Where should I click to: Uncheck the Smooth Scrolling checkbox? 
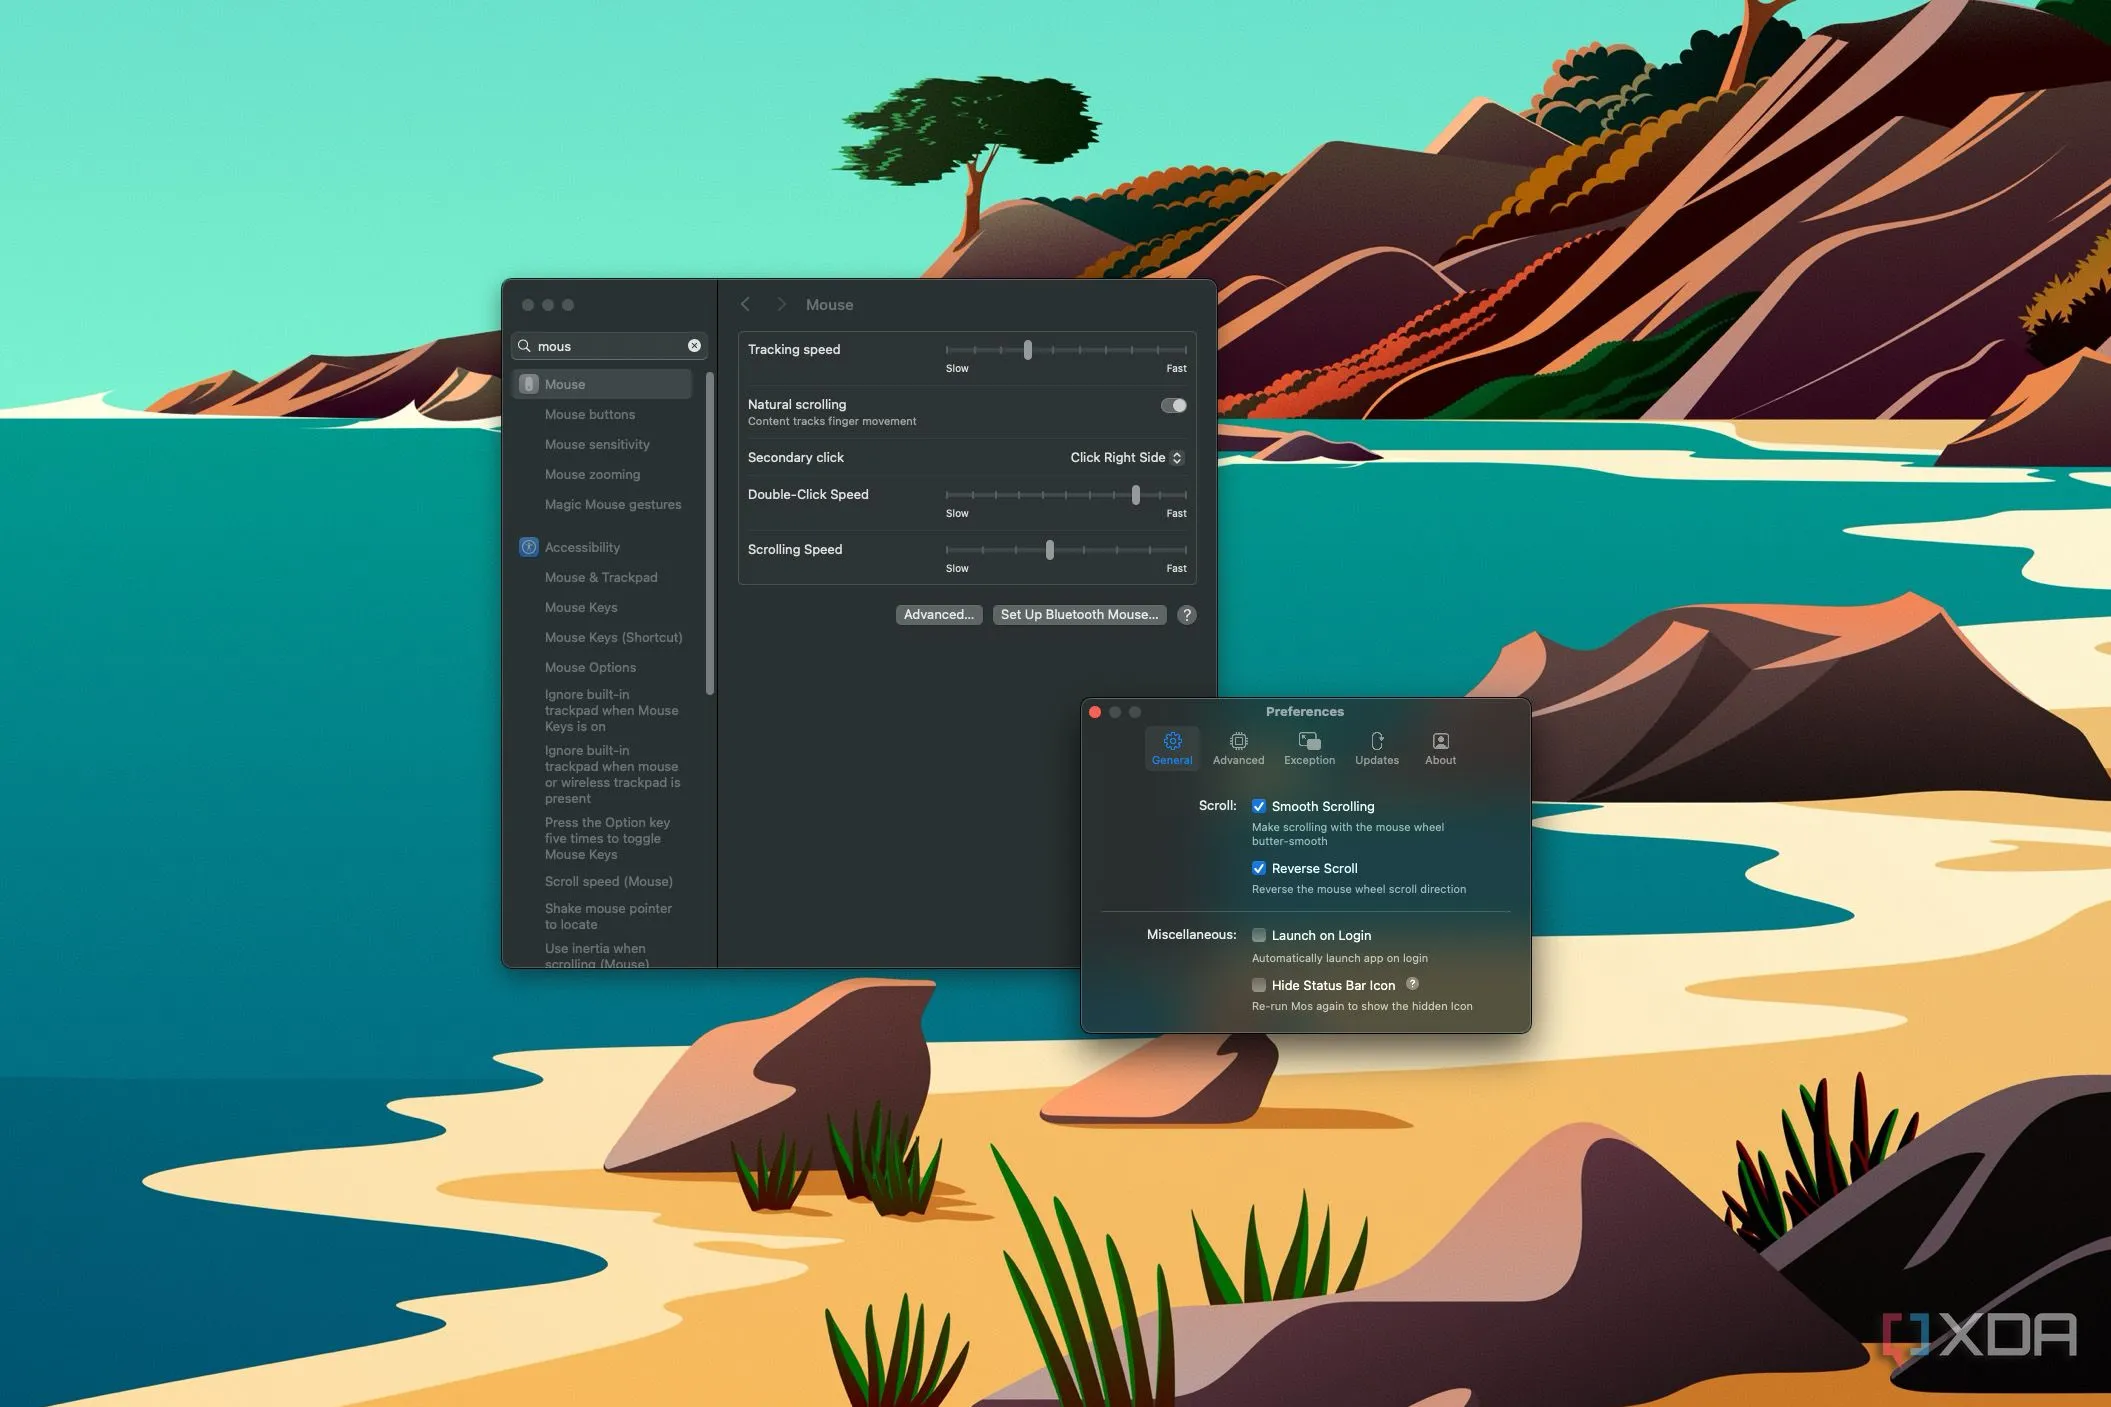[x=1259, y=806]
